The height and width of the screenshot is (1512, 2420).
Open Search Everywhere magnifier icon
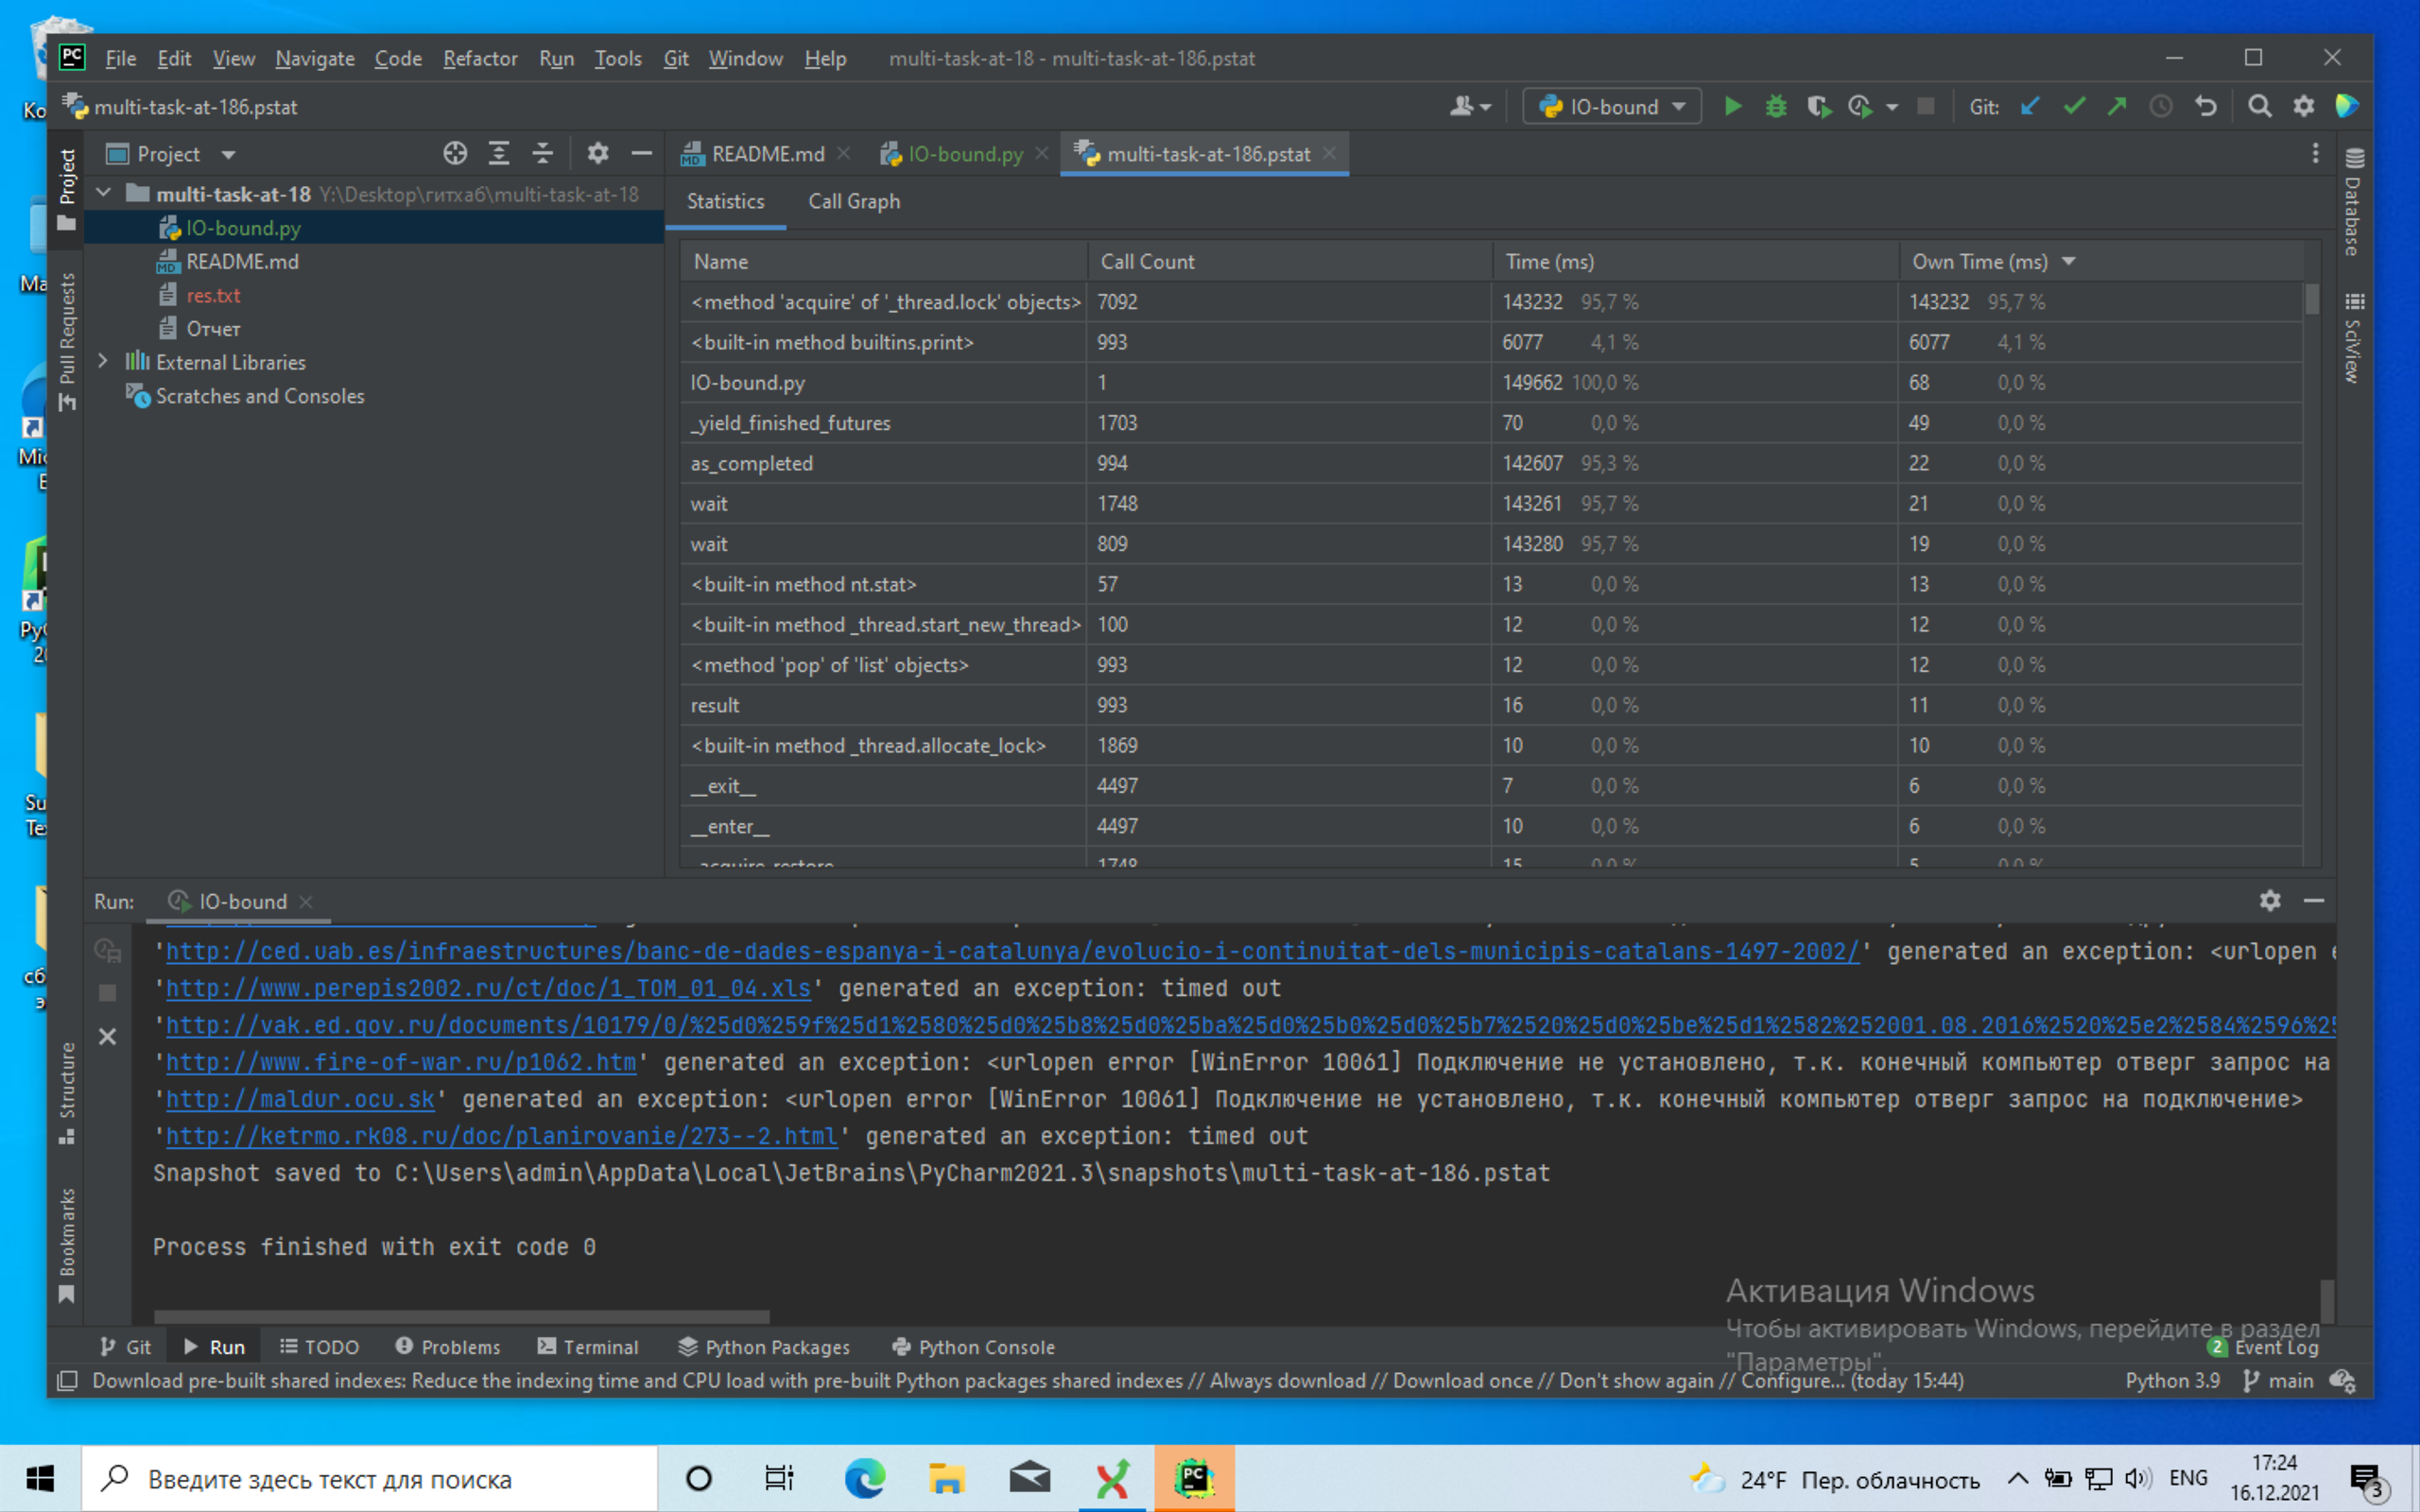[2259, 107]
